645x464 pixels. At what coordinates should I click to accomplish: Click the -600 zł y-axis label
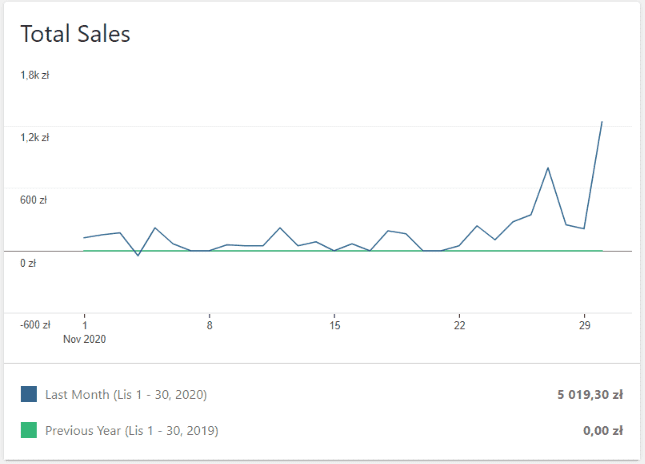tap(35, 325)
